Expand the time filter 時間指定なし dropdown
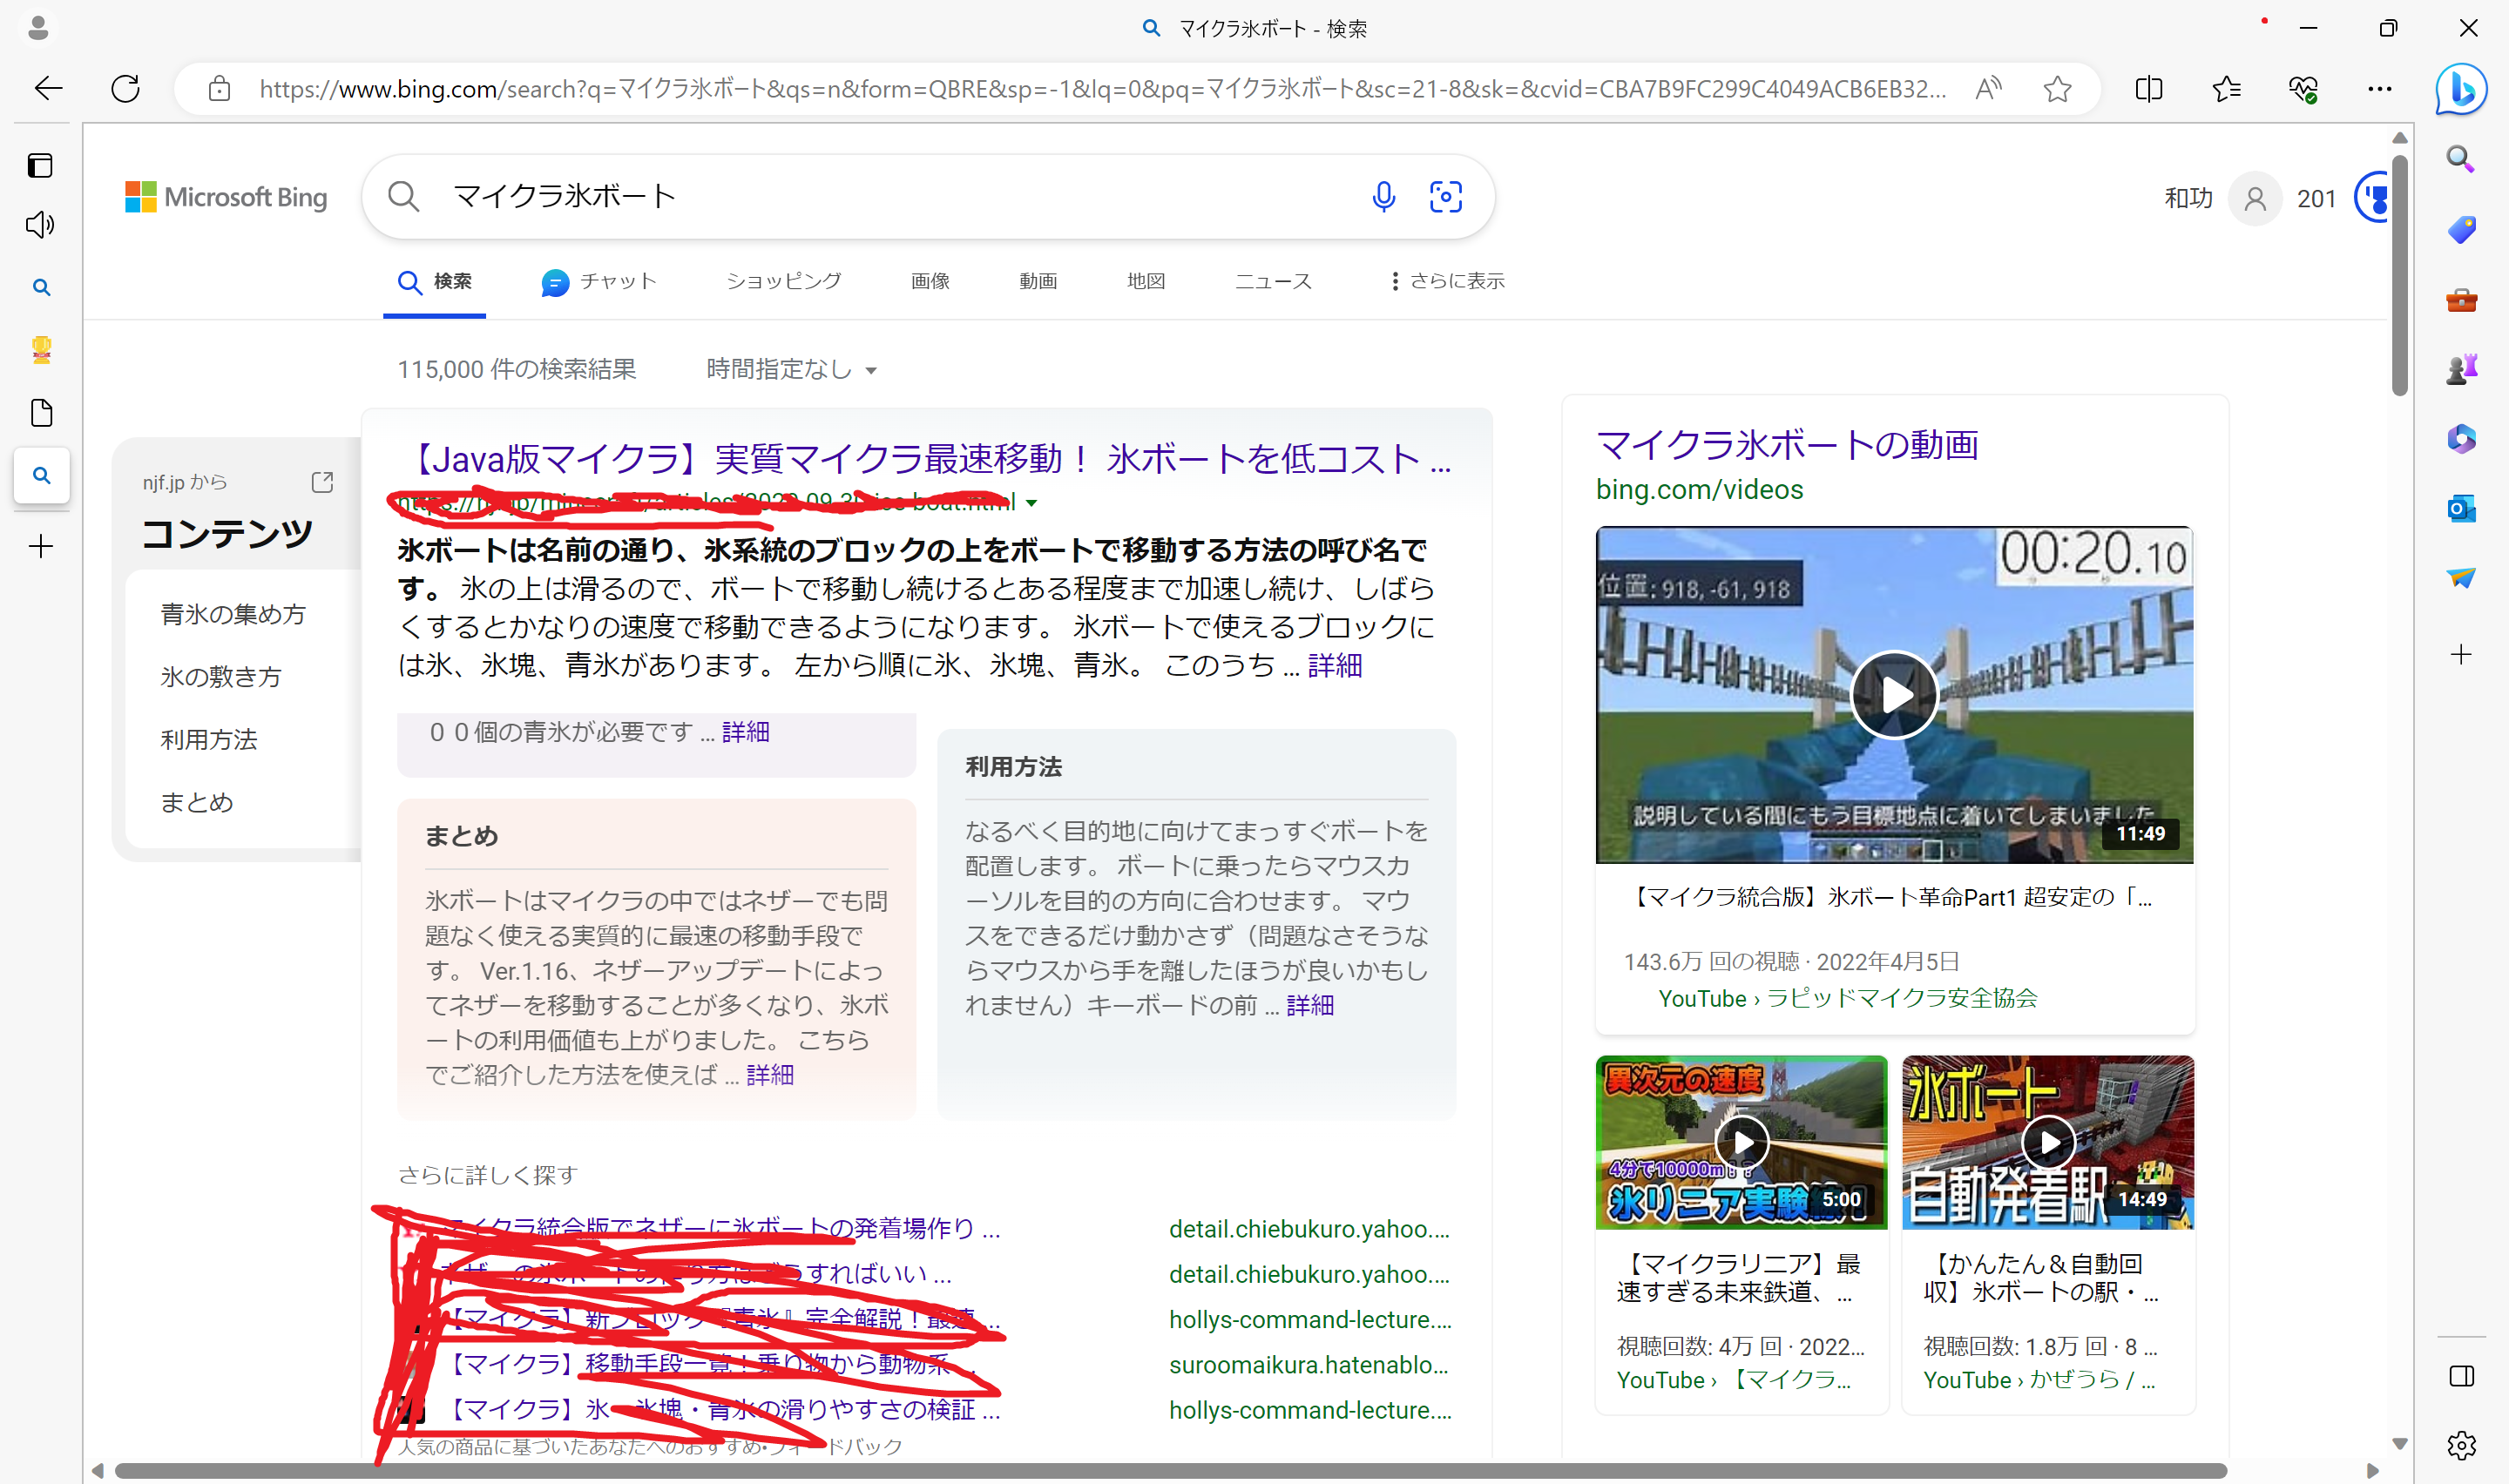Screen dimensions: 2509x1484 (x=791, y=370)
